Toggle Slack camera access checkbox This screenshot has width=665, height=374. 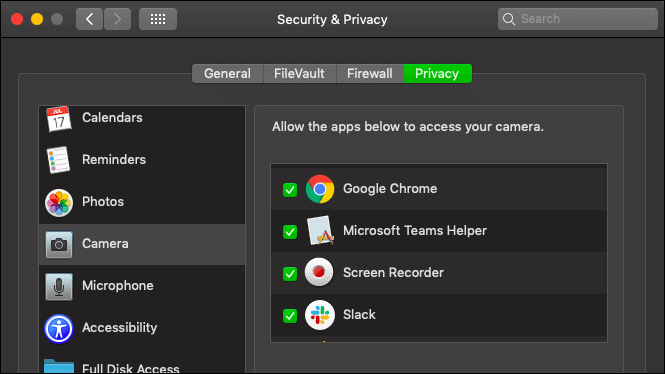(290, 315)
